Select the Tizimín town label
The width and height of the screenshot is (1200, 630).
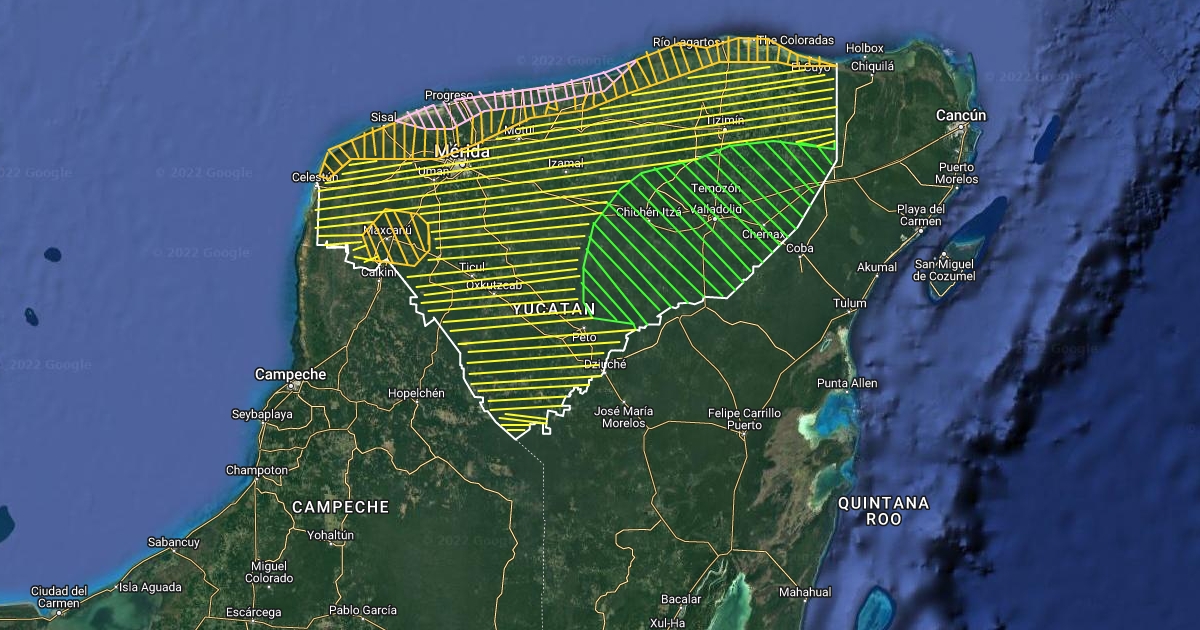pos(725,120)
